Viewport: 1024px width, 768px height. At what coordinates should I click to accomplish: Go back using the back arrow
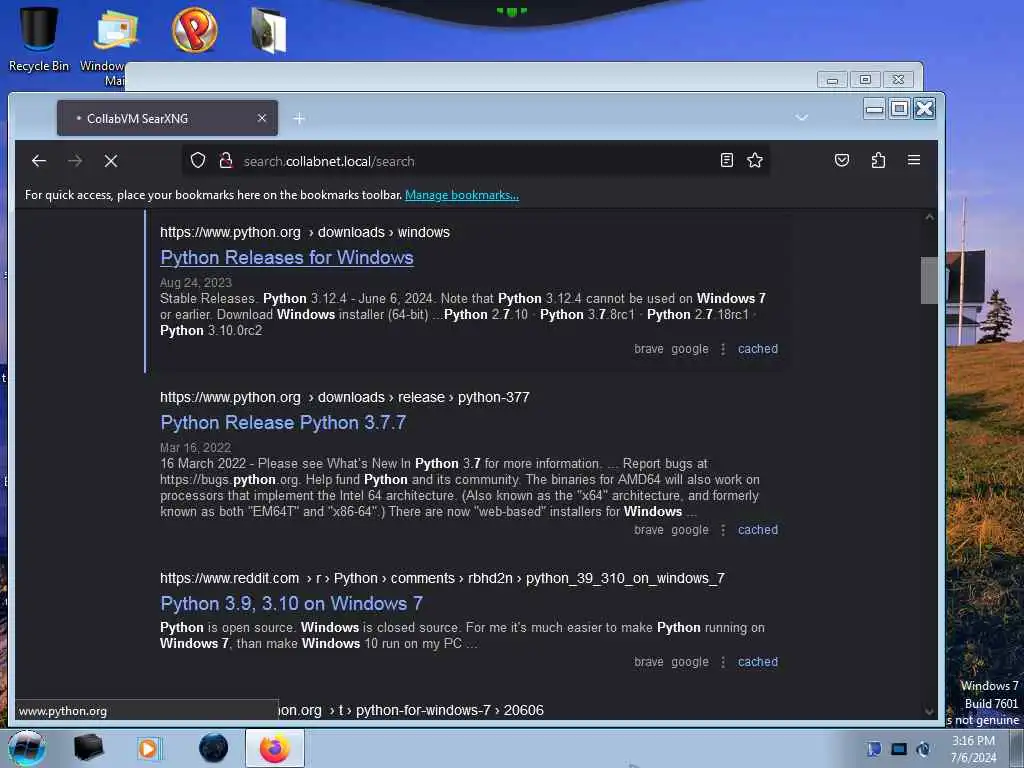[39, 161]
